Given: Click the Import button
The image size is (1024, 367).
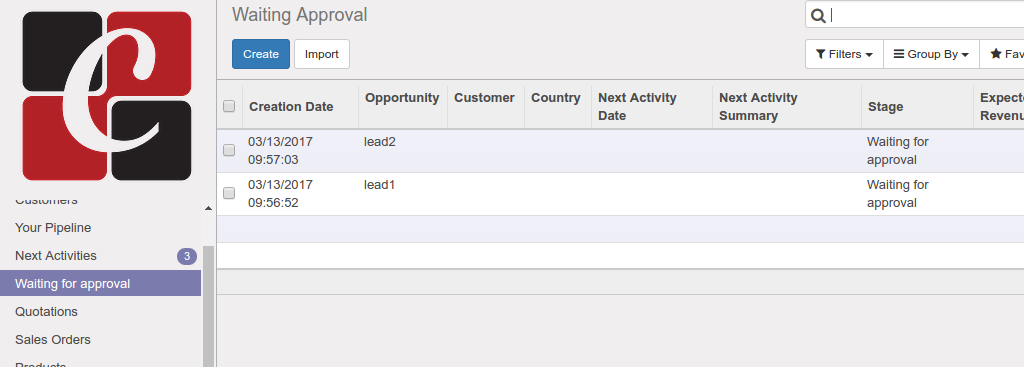Looking at the screenshot, I should (x=322, y=54).
